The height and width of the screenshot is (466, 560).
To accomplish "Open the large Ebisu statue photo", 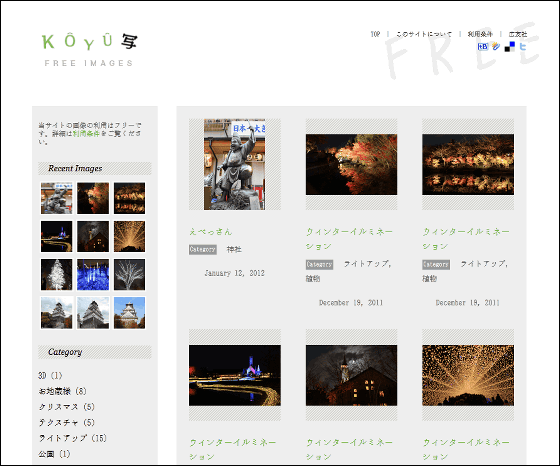I will point(234,164).
